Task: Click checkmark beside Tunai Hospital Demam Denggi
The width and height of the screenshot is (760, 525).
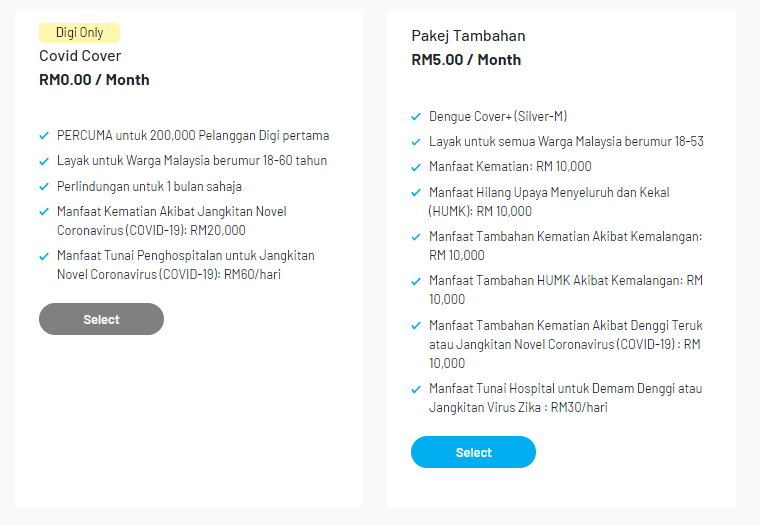Action: coord(416,389)
